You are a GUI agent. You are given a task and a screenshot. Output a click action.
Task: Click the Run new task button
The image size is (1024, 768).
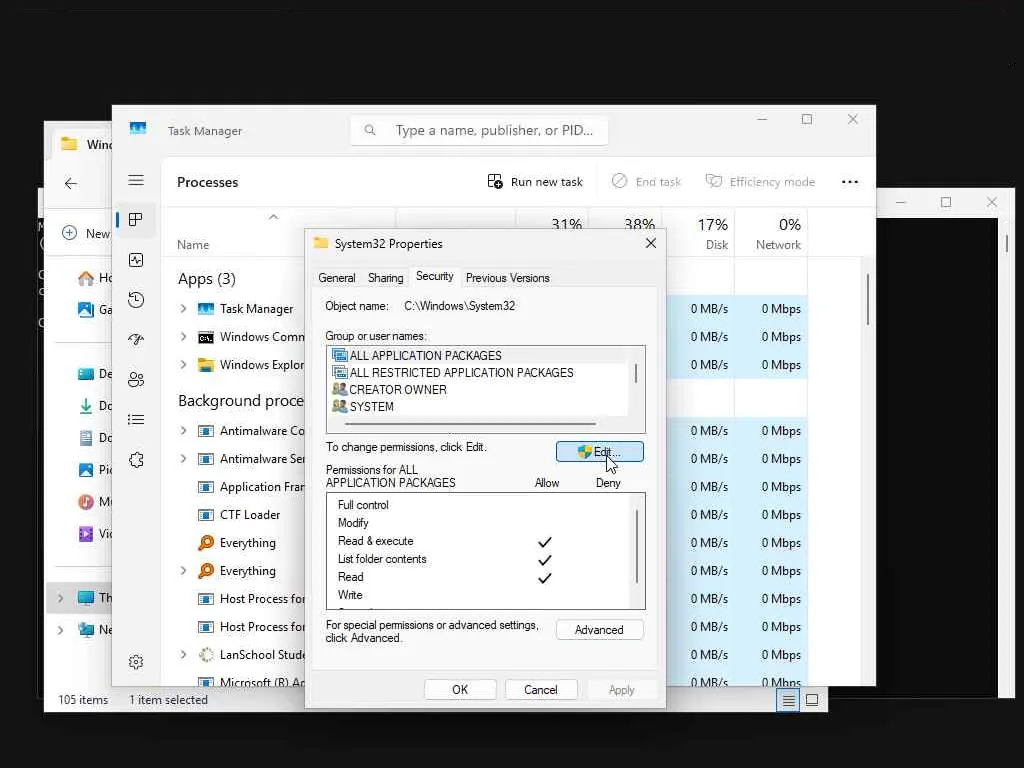[x=535, y=182]
